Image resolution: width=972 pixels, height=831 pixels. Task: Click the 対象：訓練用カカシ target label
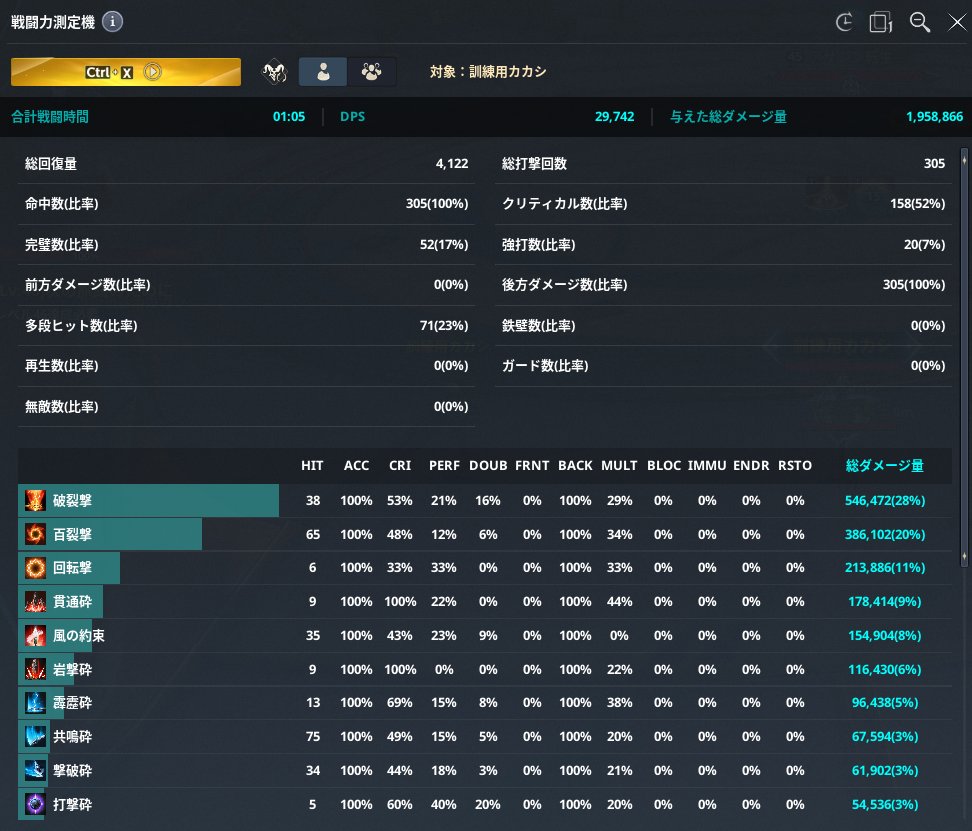(x=488, y=72)
